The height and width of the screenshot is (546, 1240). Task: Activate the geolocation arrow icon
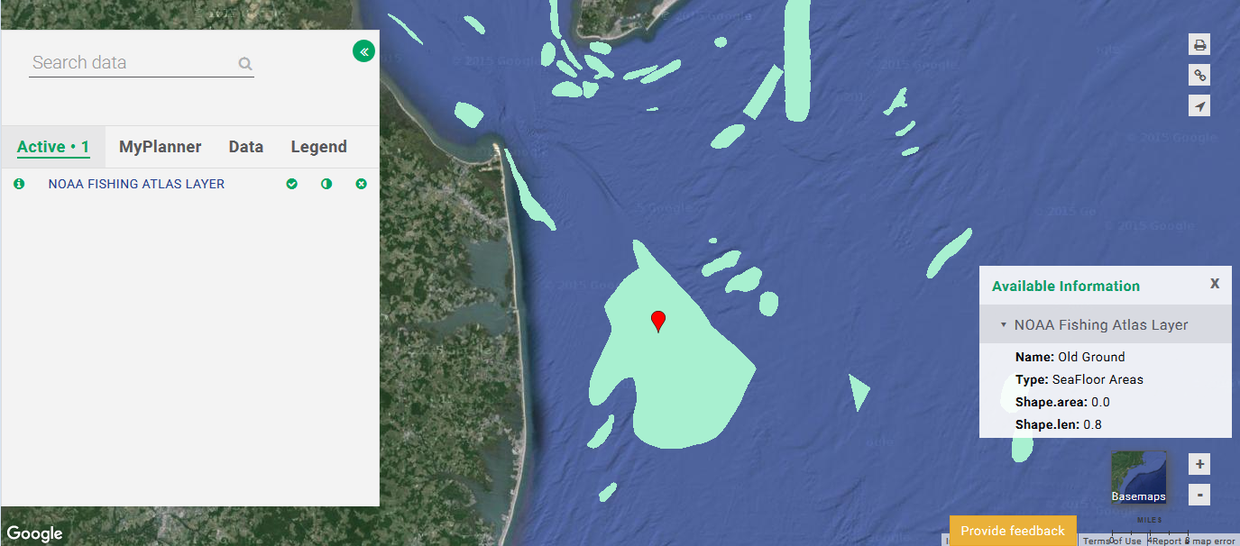pos(1199,106)
